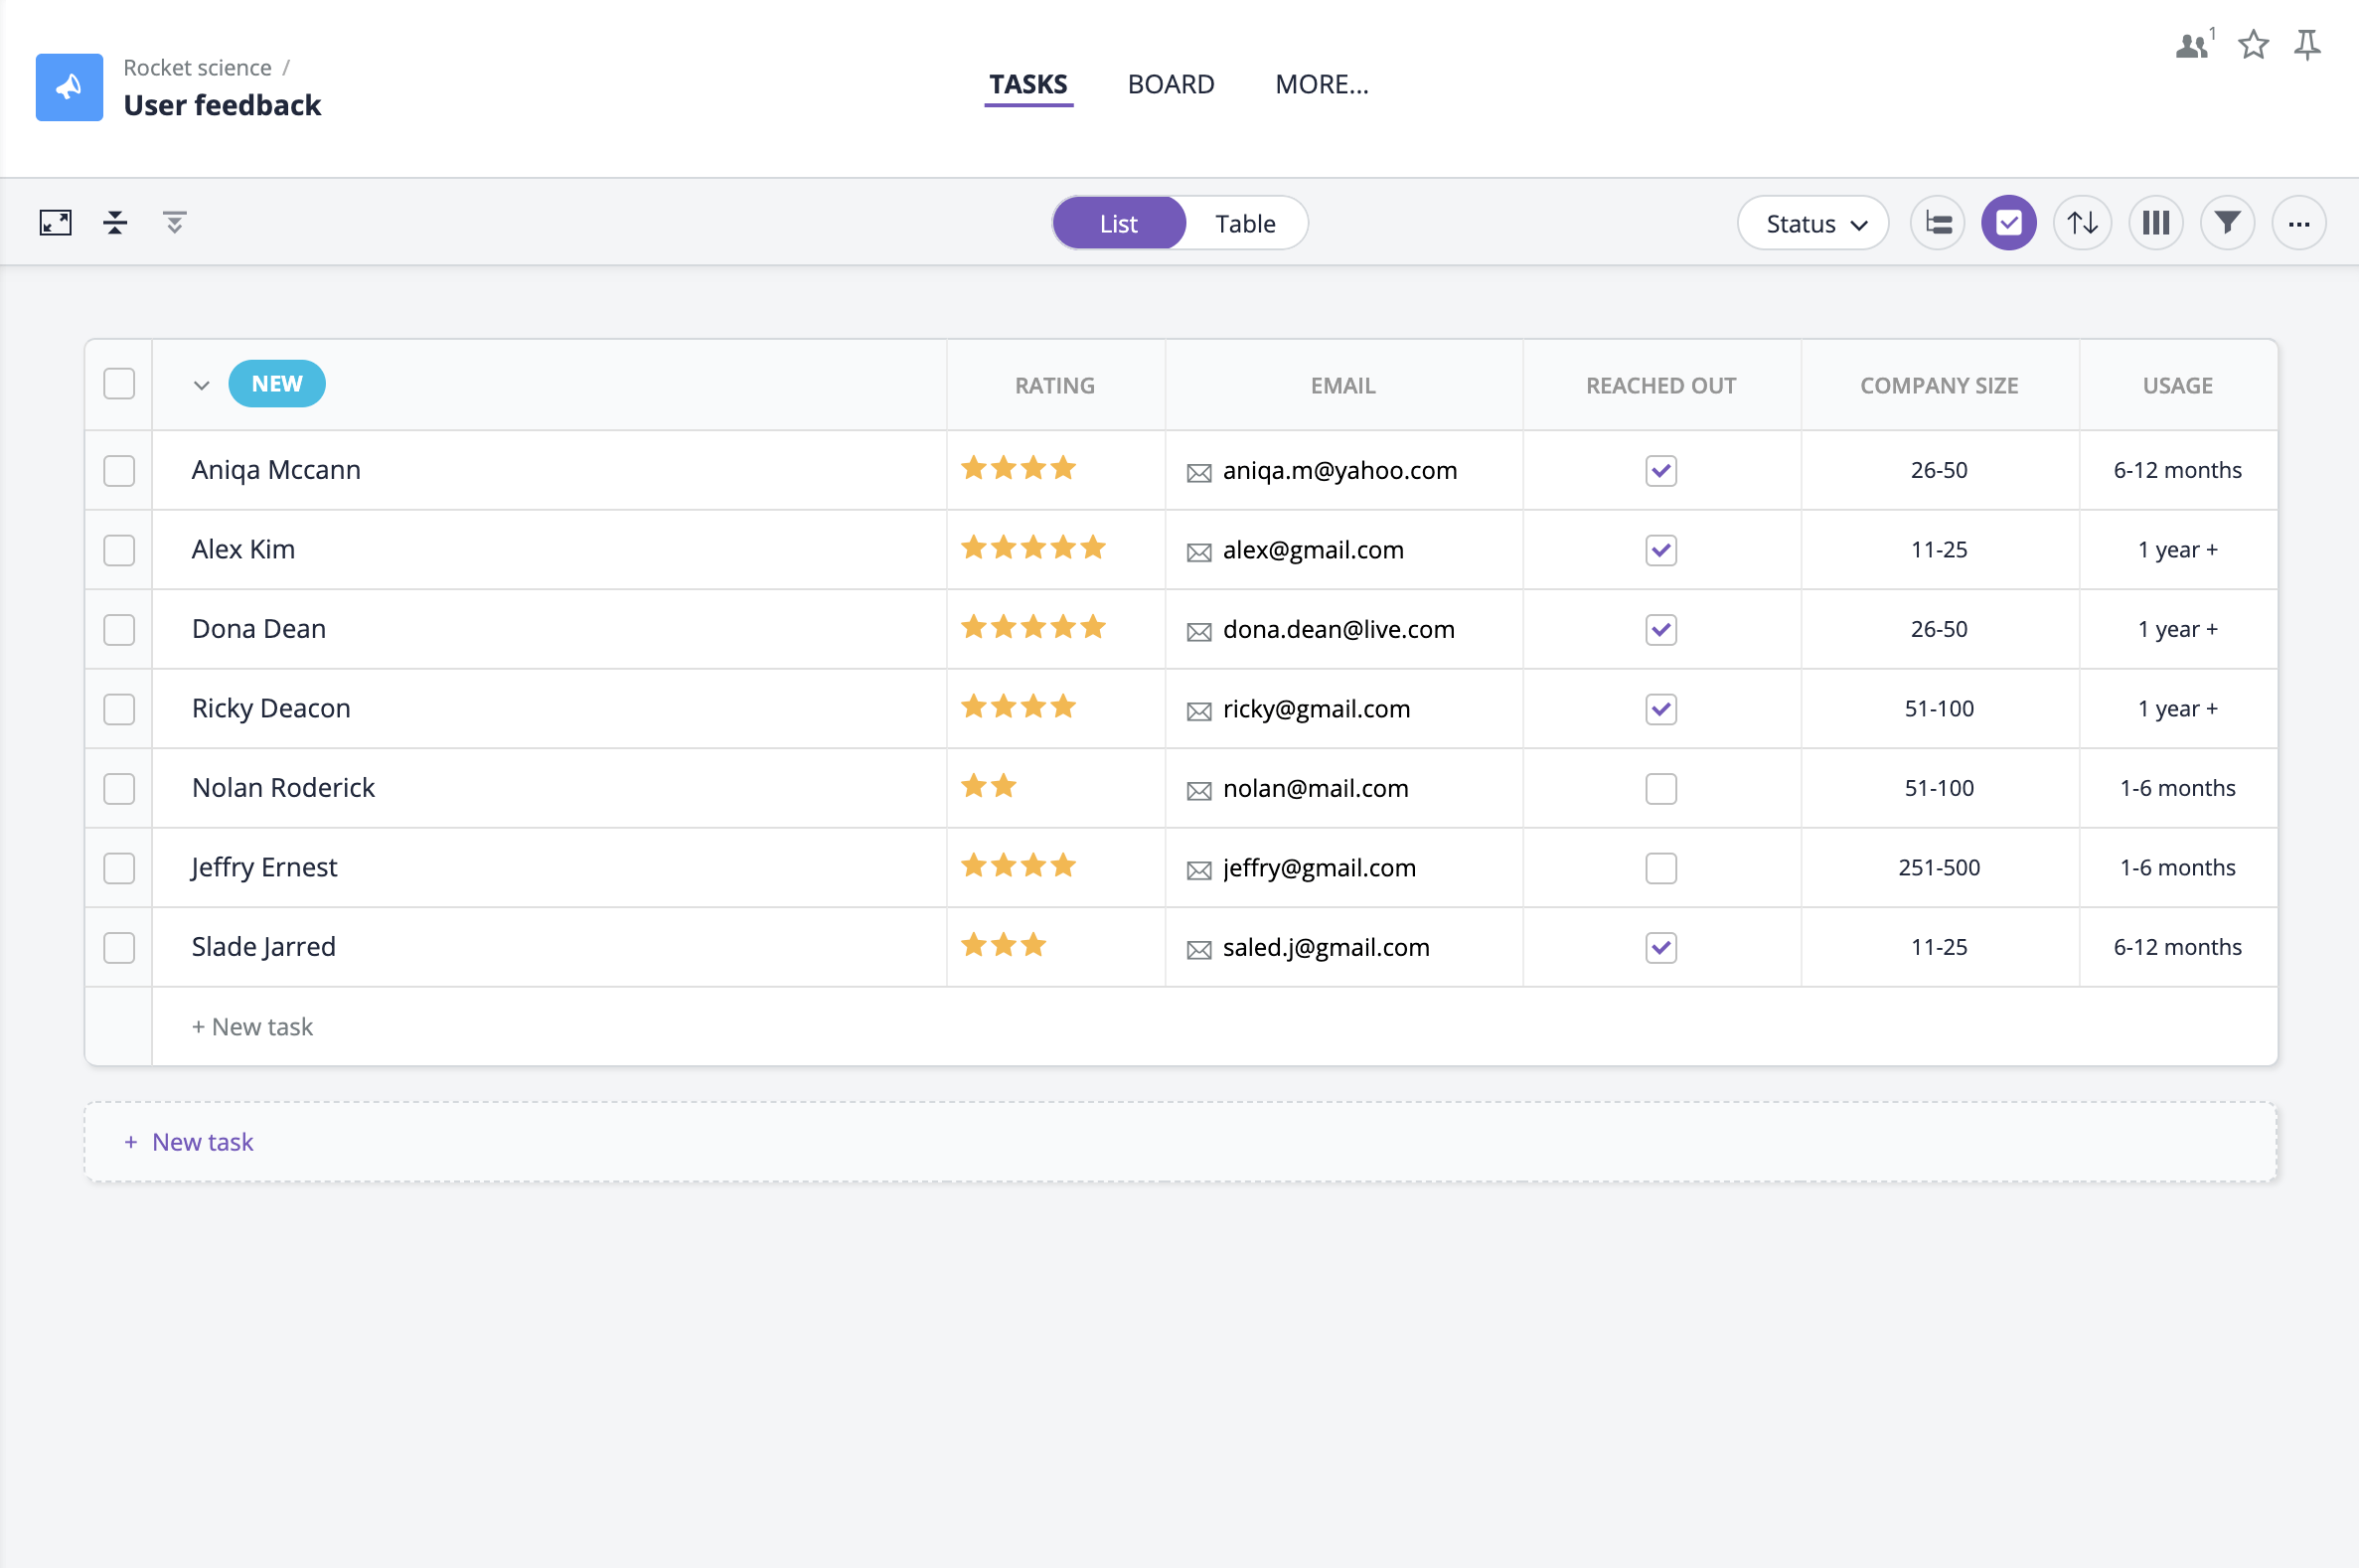
Task: Switch to the BOARD tab
Action: pyautogui.click(x=1171, y=84)
